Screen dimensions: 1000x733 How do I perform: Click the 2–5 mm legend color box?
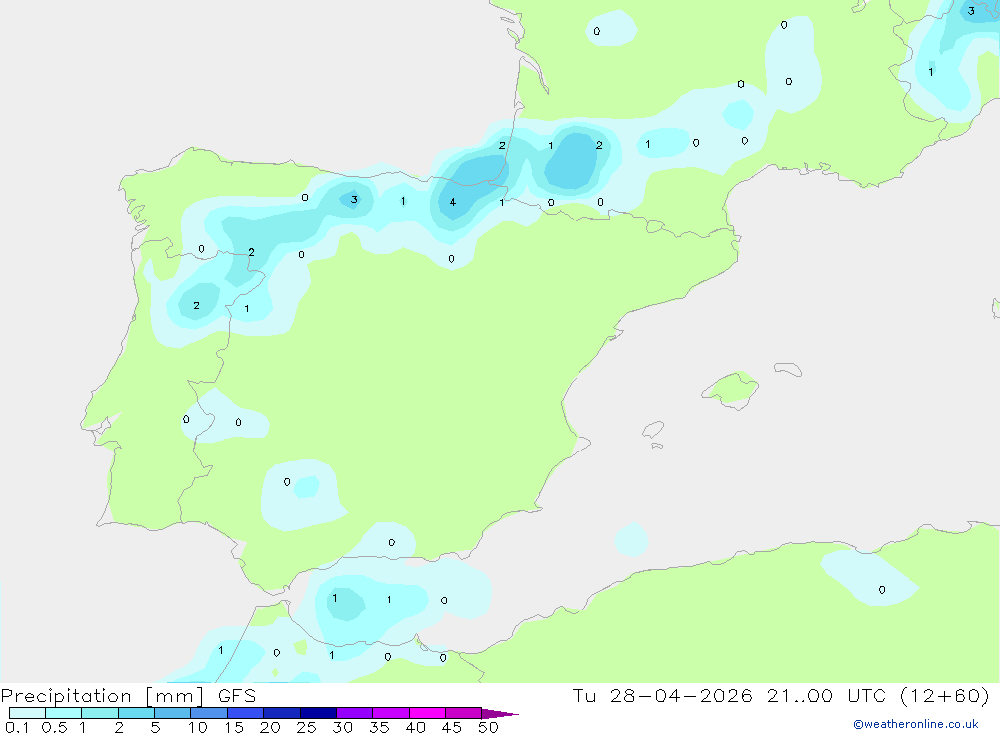point(136,713)
